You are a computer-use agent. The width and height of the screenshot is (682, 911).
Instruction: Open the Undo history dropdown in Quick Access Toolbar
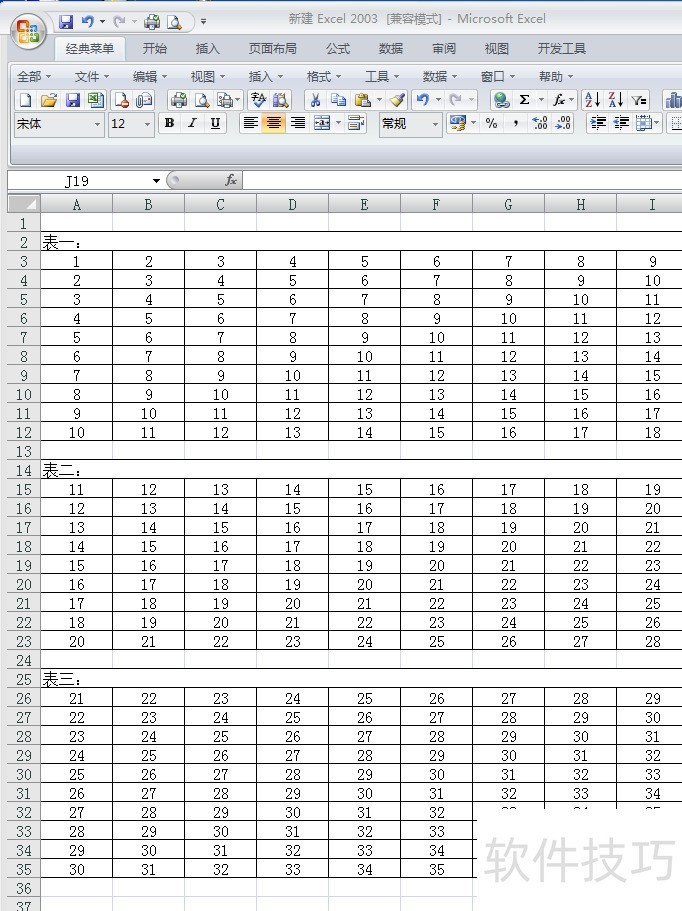(102, 22)
